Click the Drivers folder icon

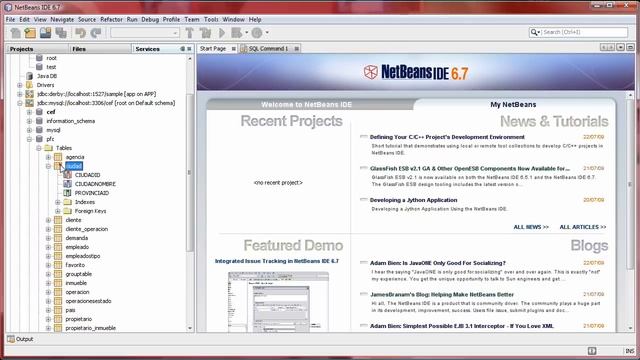[29, 85]
